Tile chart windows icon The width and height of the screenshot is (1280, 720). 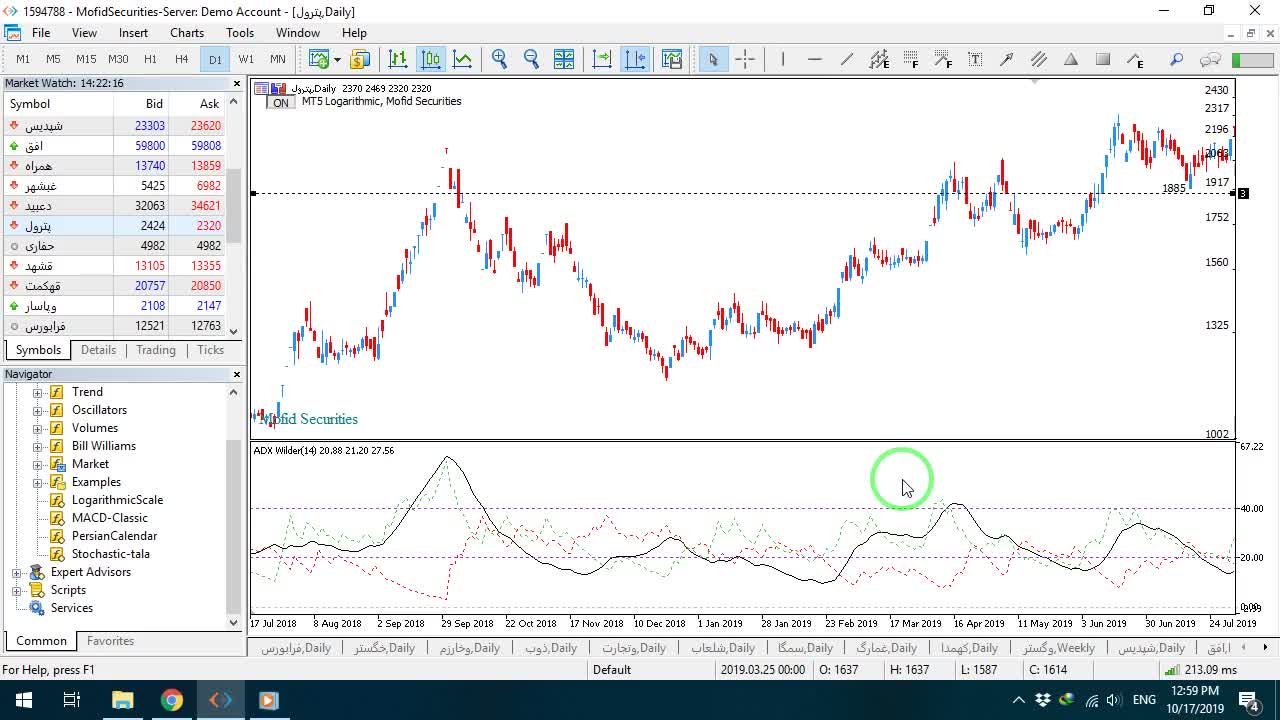click(564, 59)
